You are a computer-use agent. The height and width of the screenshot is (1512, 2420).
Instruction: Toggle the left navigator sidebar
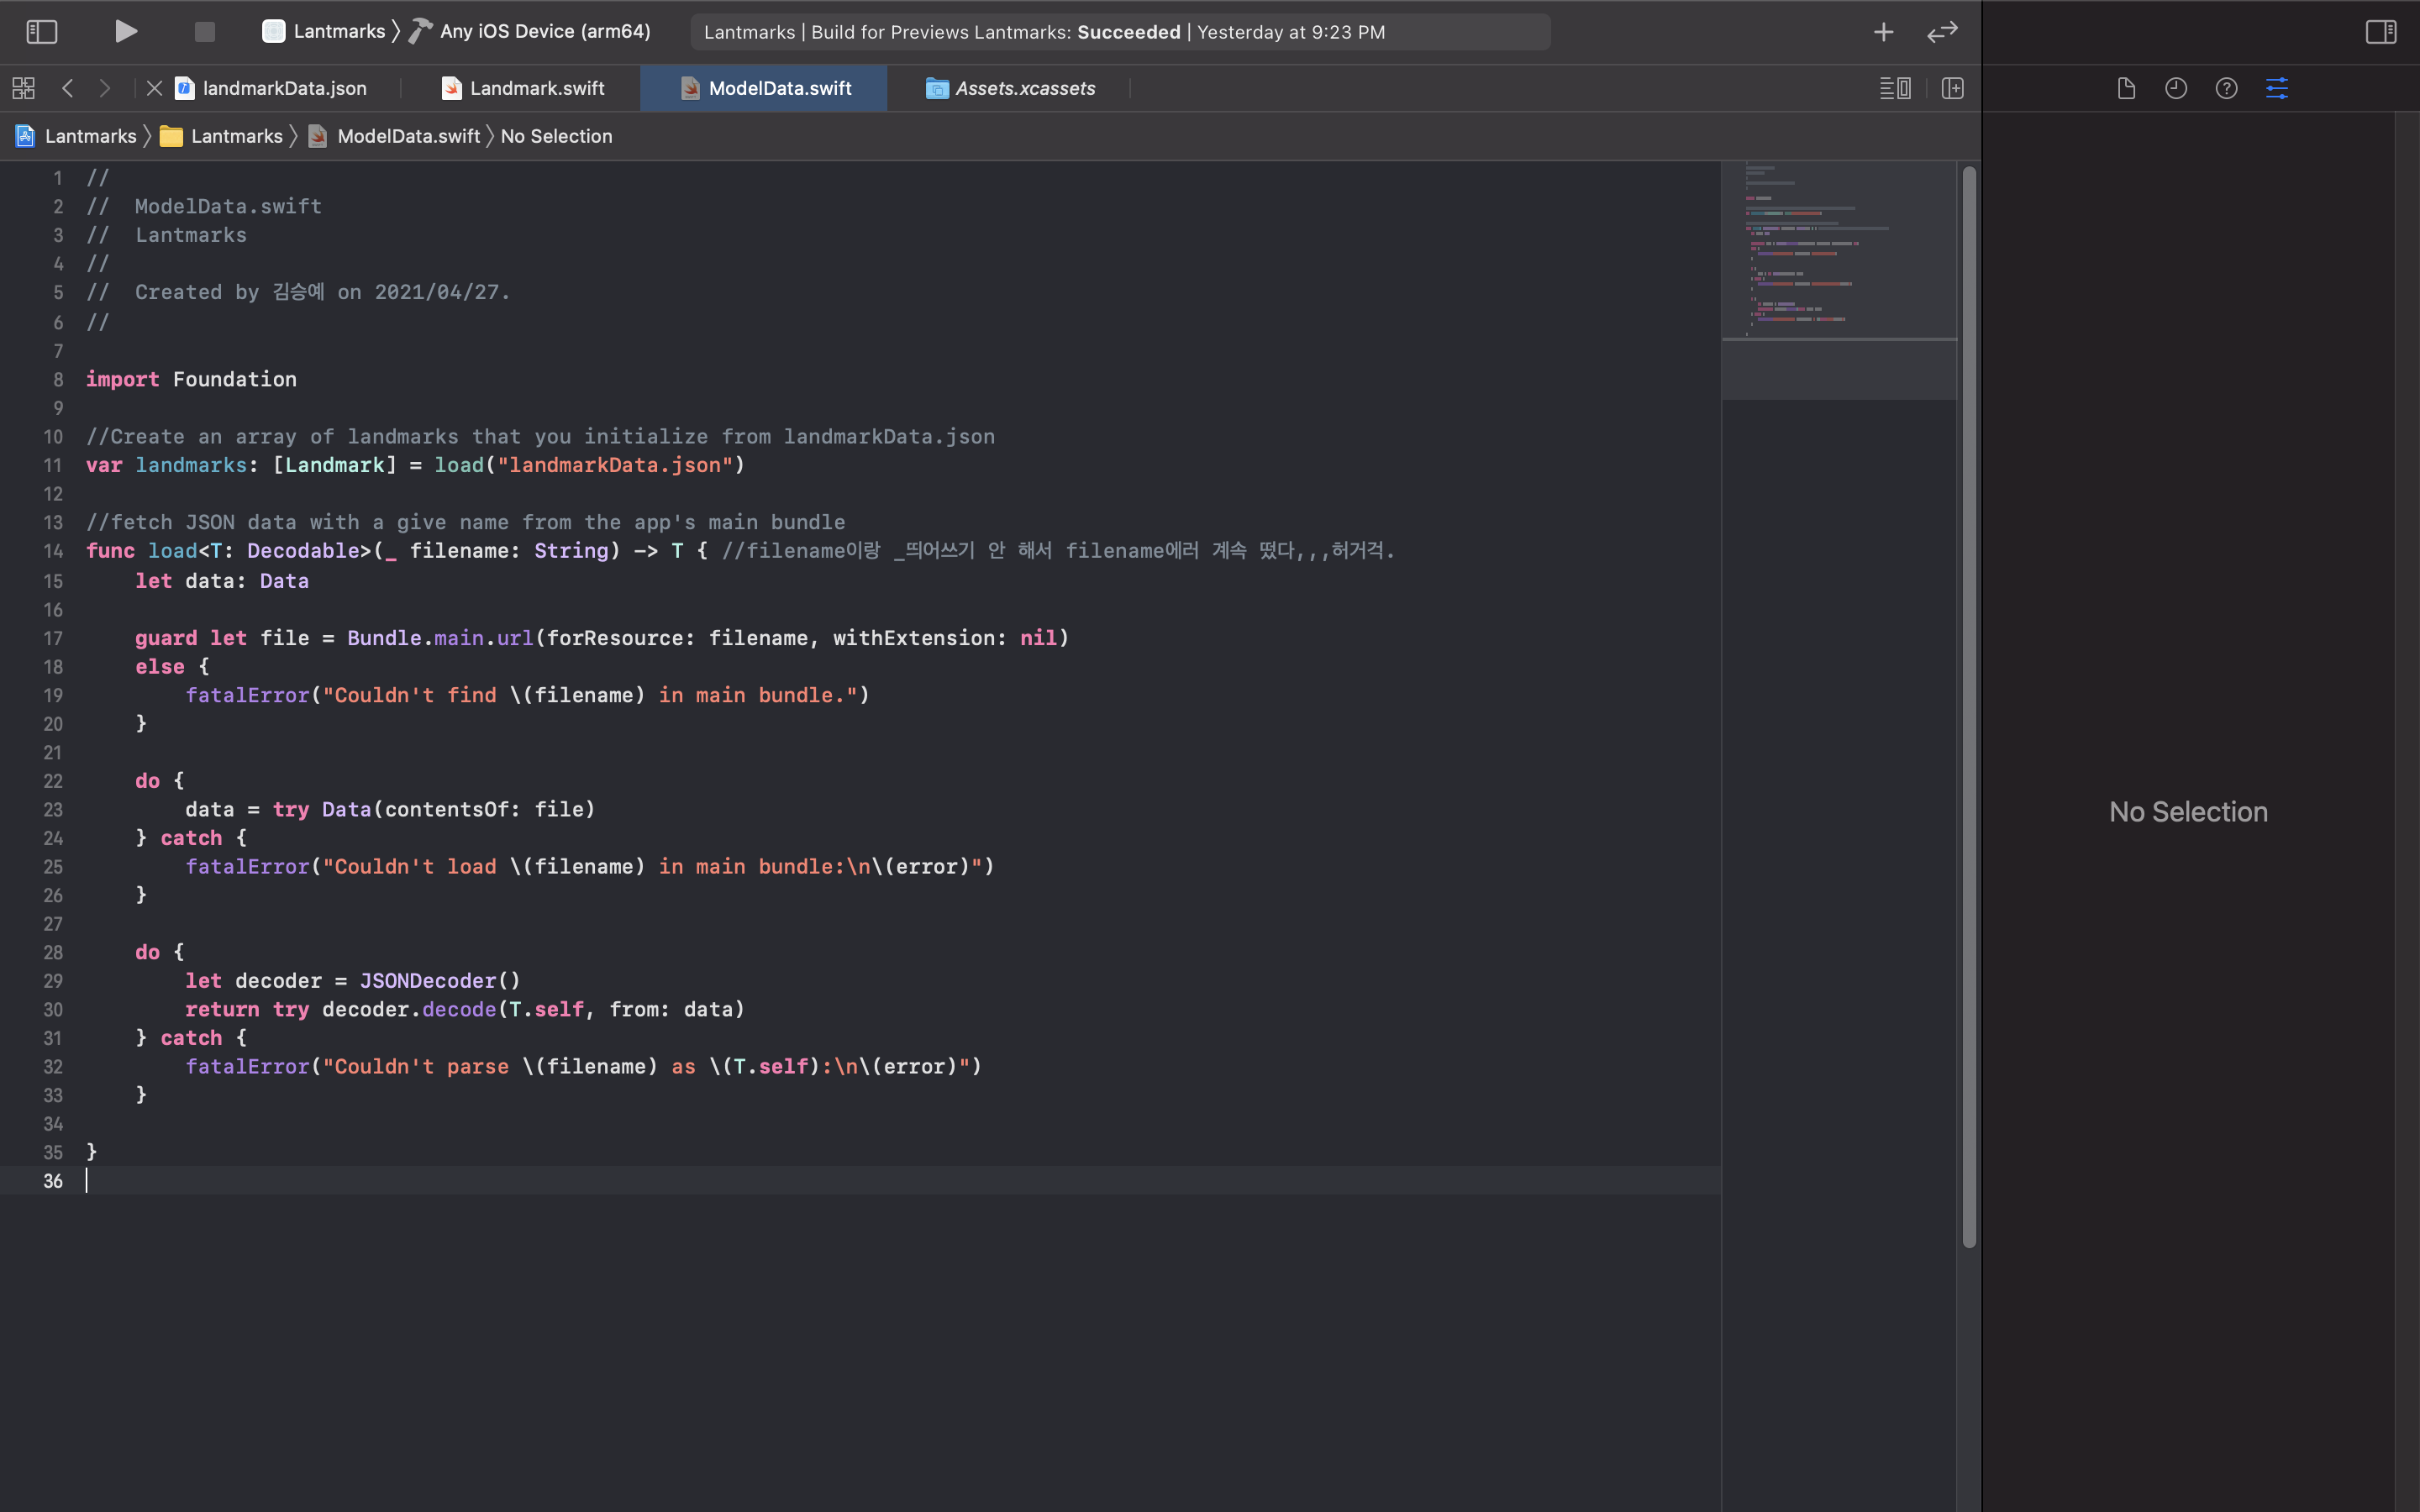click(x=41, y=32)
